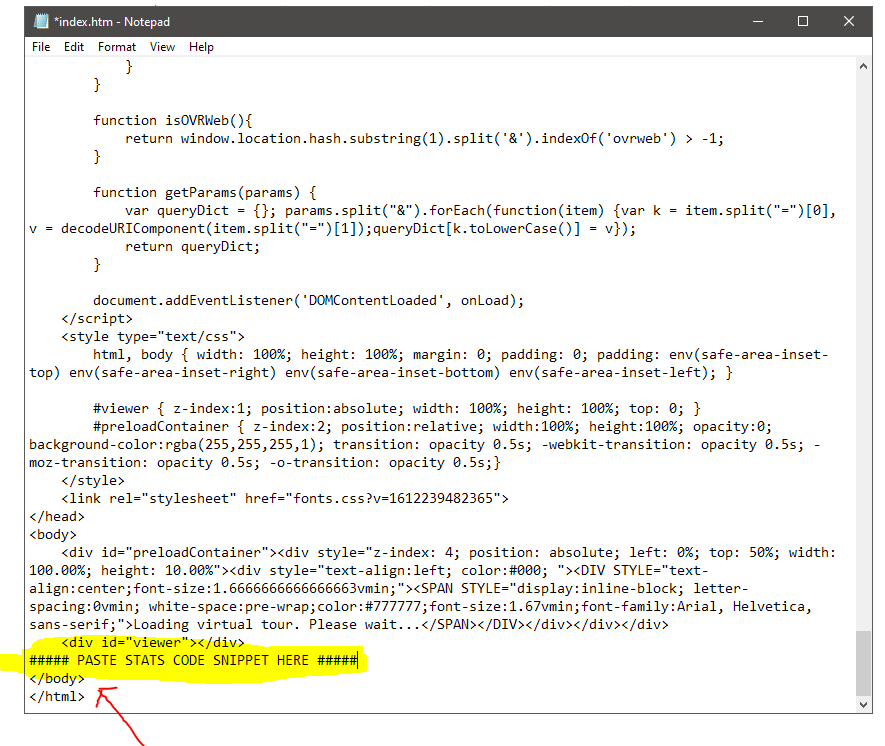Click the scrollbar track above the thumb
The height and width of the screenshot is (746, 885).
point(864,350)
